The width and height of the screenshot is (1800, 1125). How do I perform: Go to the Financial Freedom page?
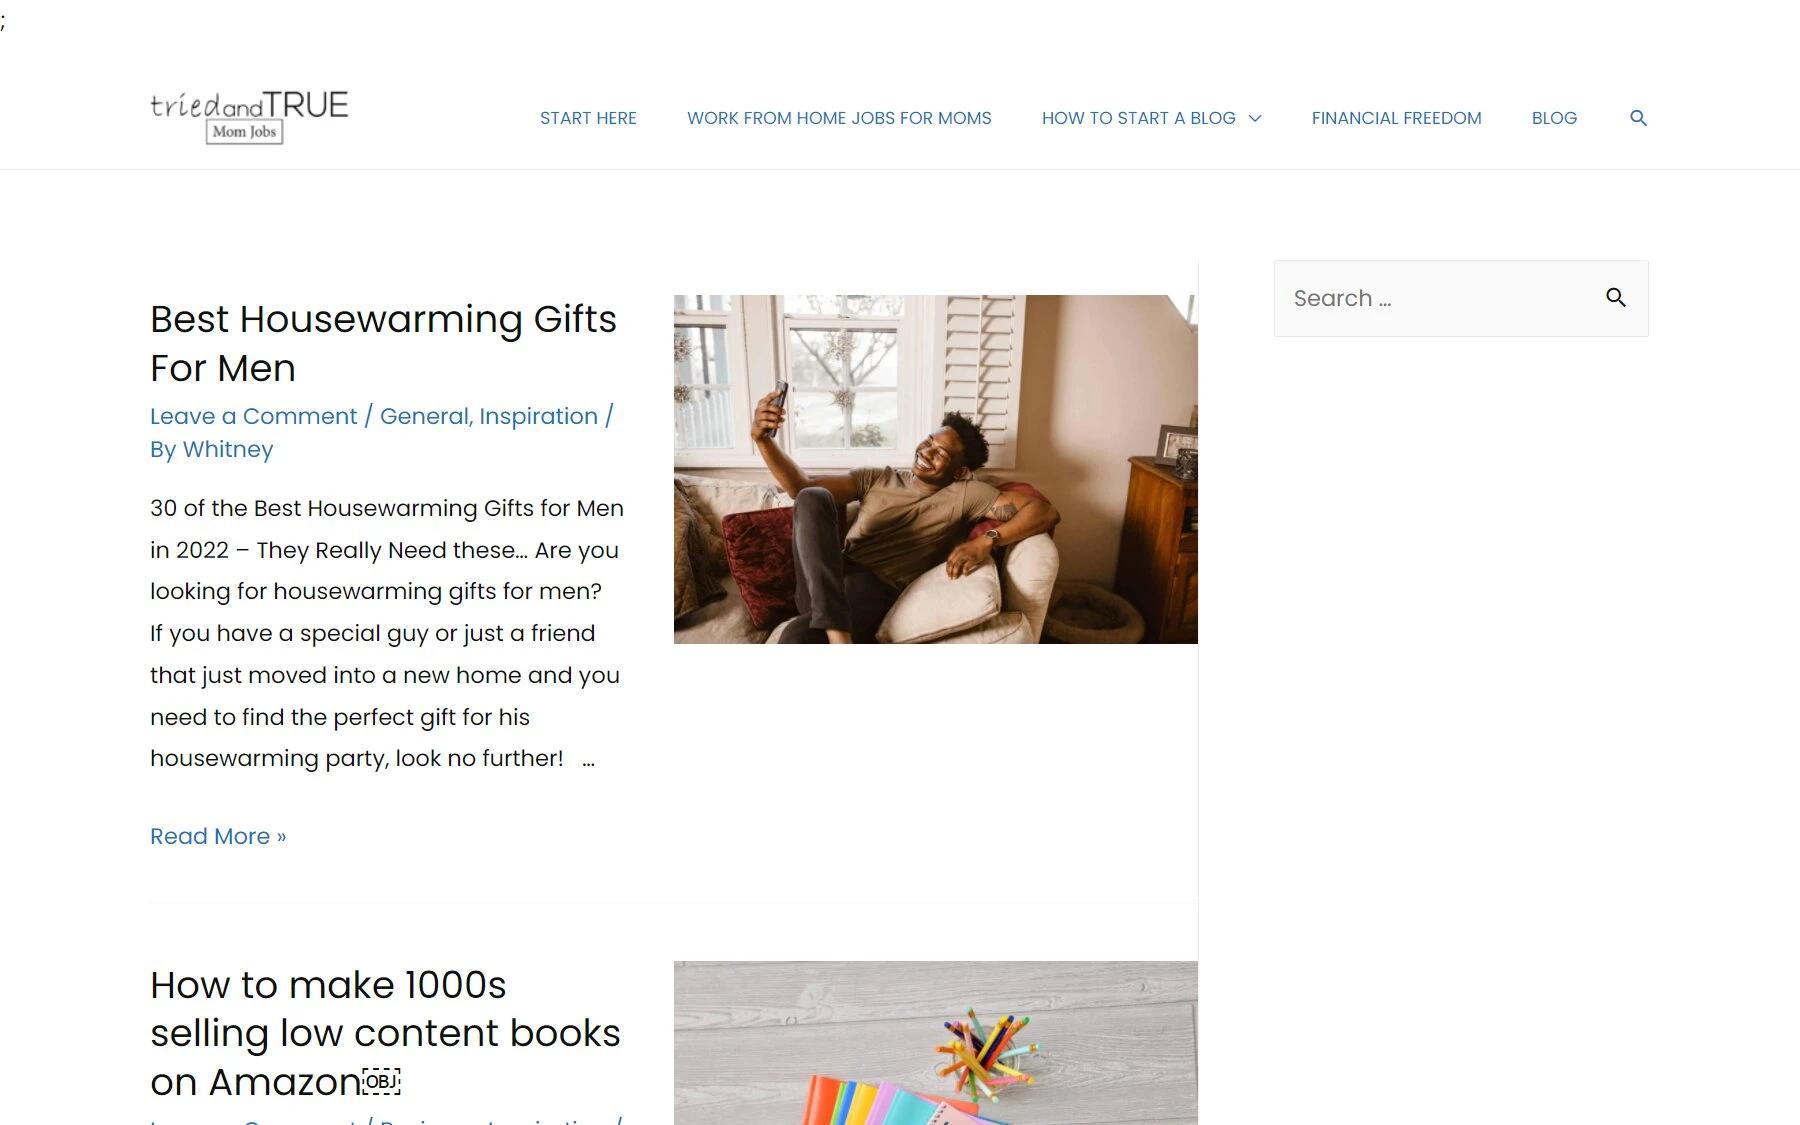point(1396,118)
